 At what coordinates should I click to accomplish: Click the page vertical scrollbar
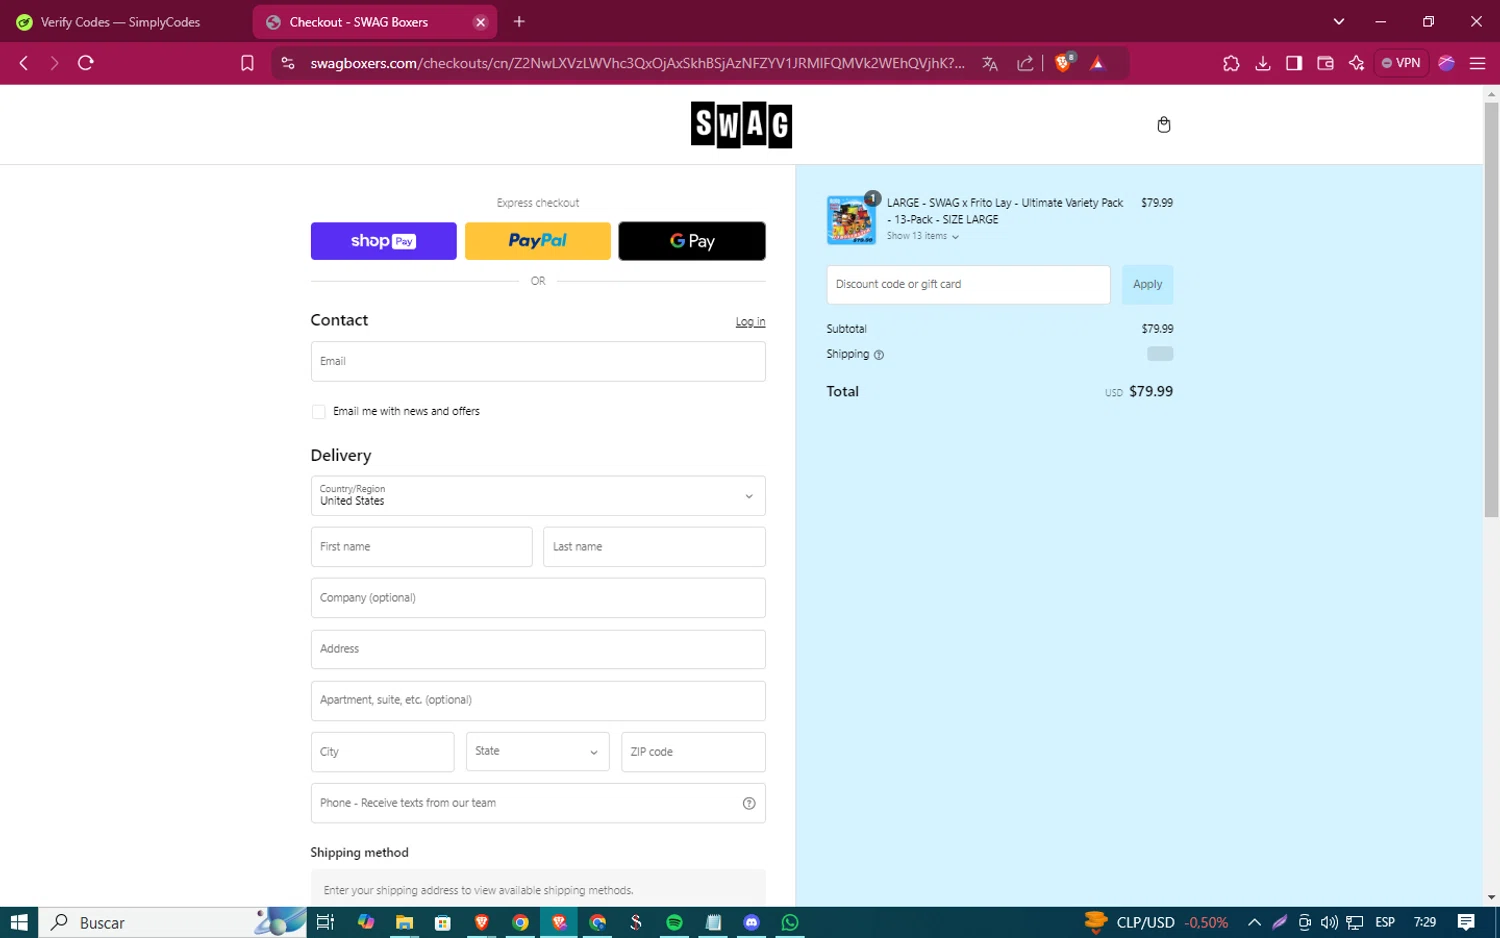tap(1491, 310)
